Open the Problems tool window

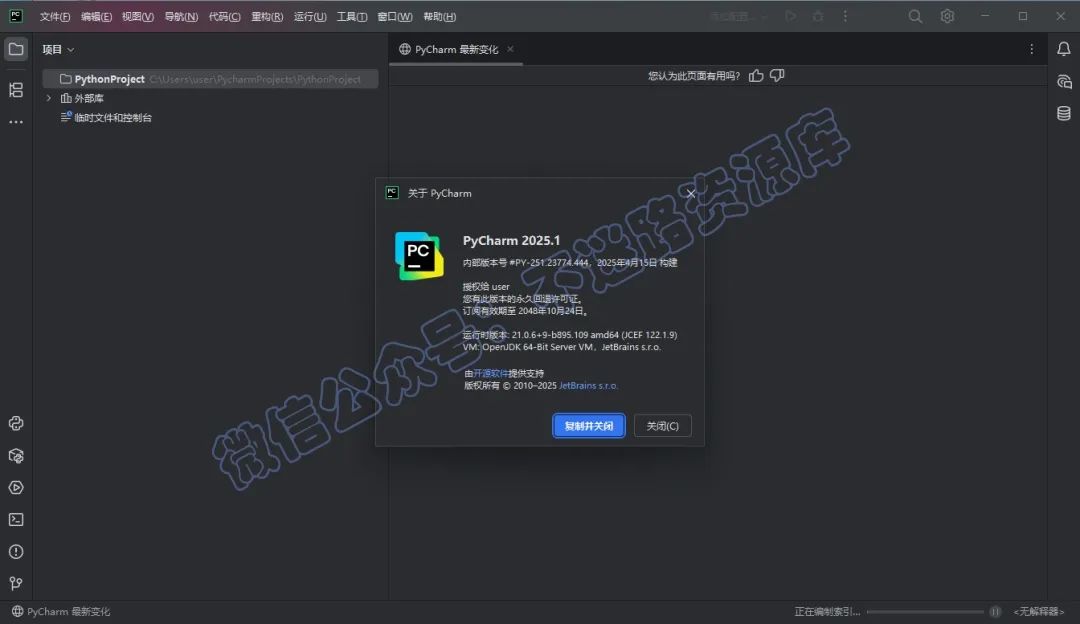(x=16, y=552)
